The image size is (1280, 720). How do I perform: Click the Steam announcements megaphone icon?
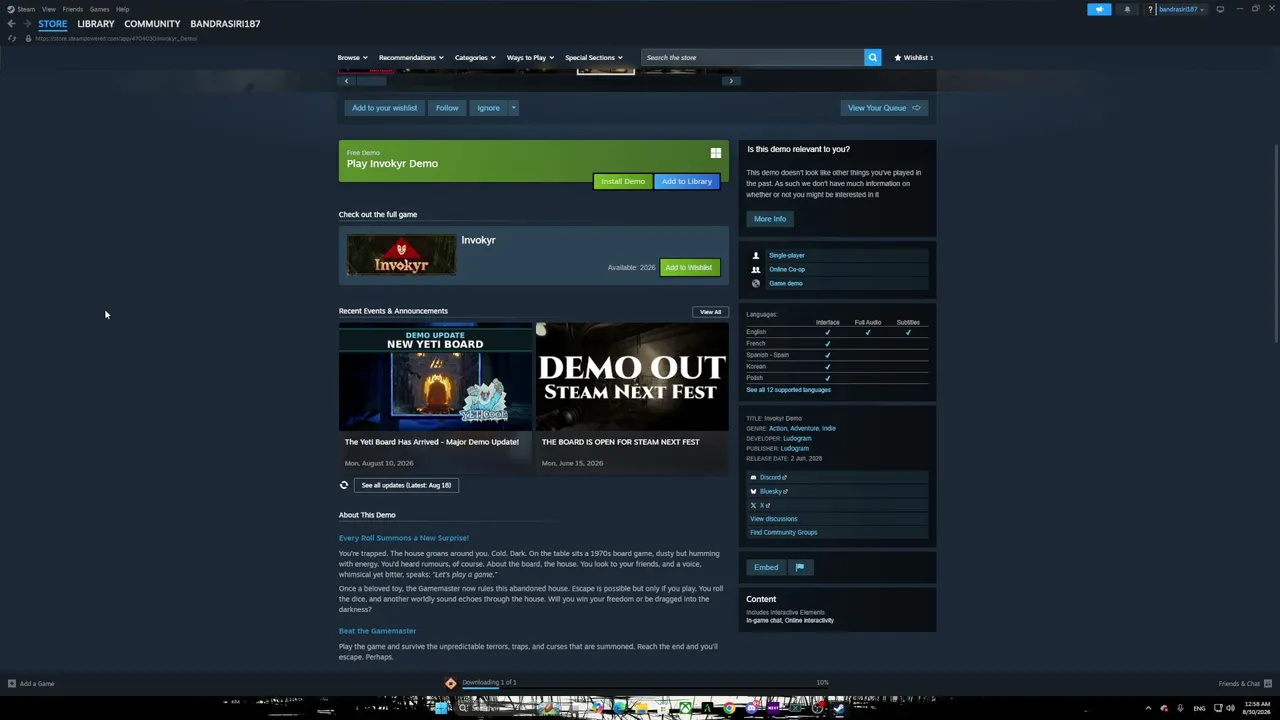point(1099,9)
